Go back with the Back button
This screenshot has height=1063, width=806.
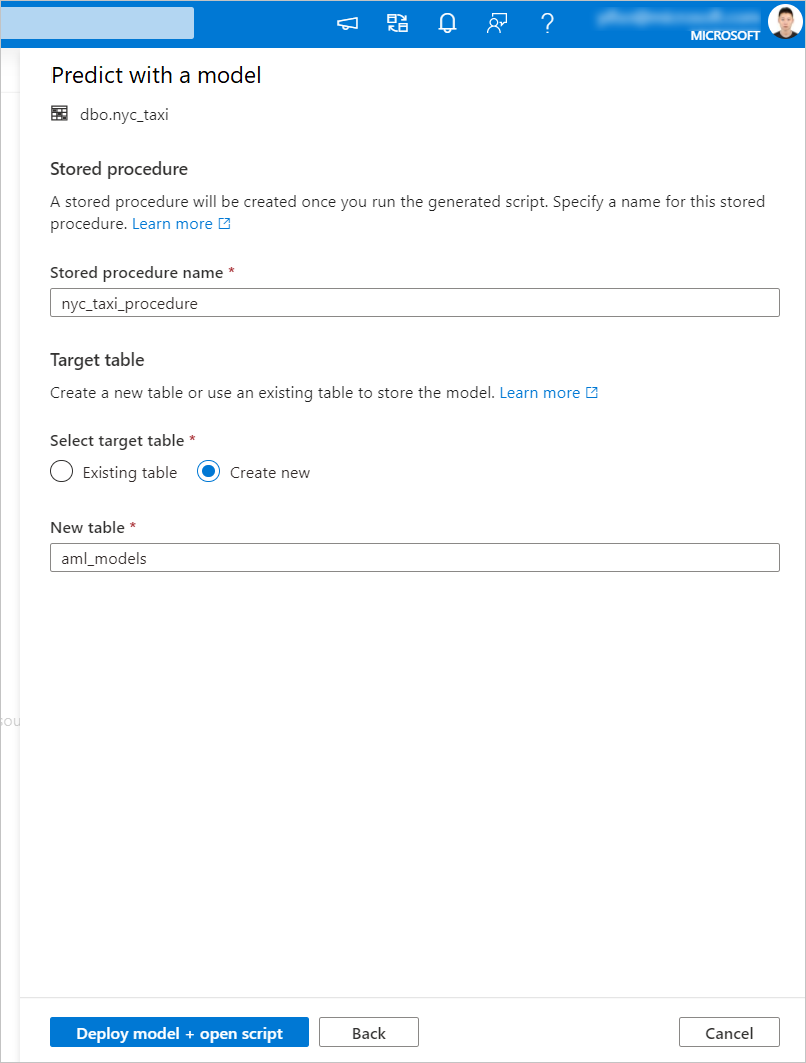tap(369, 1033)
